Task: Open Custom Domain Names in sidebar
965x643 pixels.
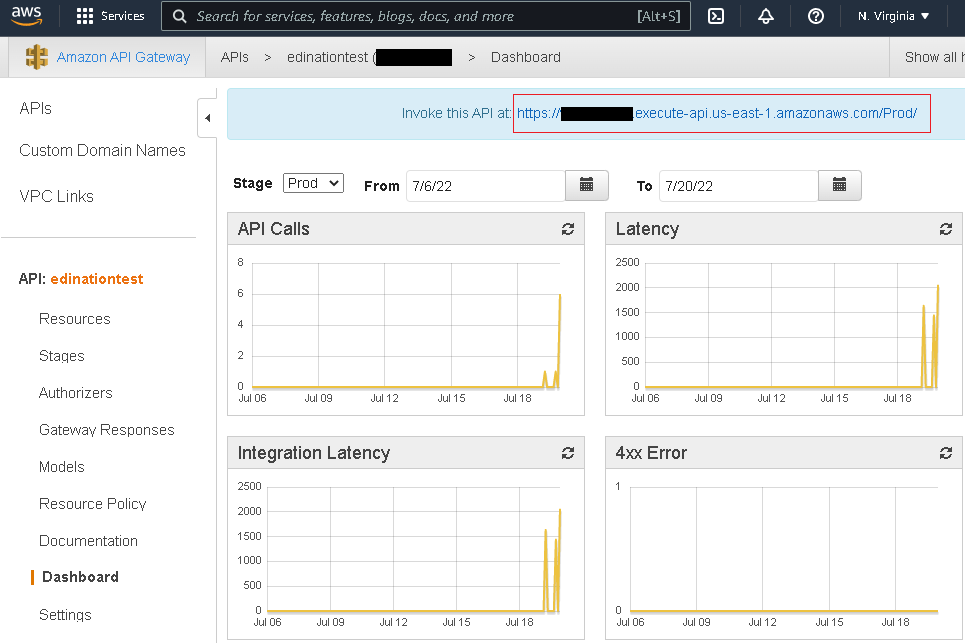Action: [x=102, y=150]
